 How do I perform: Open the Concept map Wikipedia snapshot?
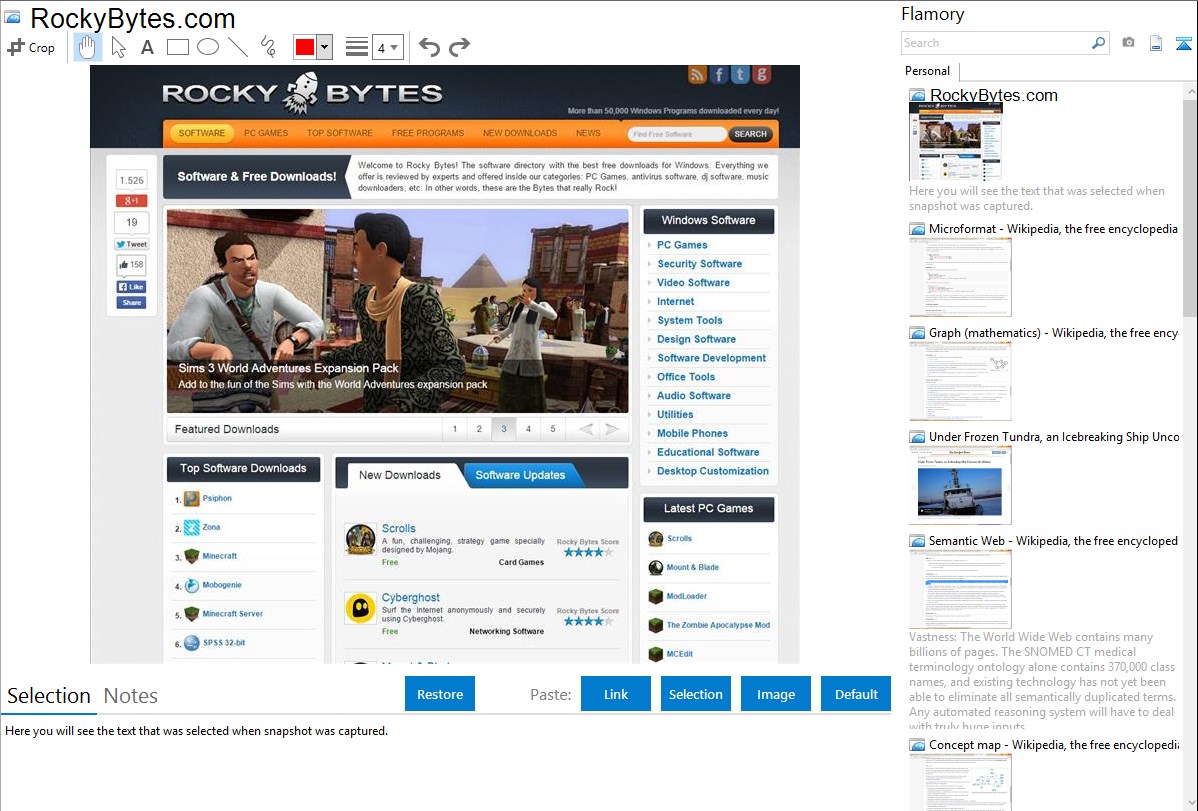point(960,783)
